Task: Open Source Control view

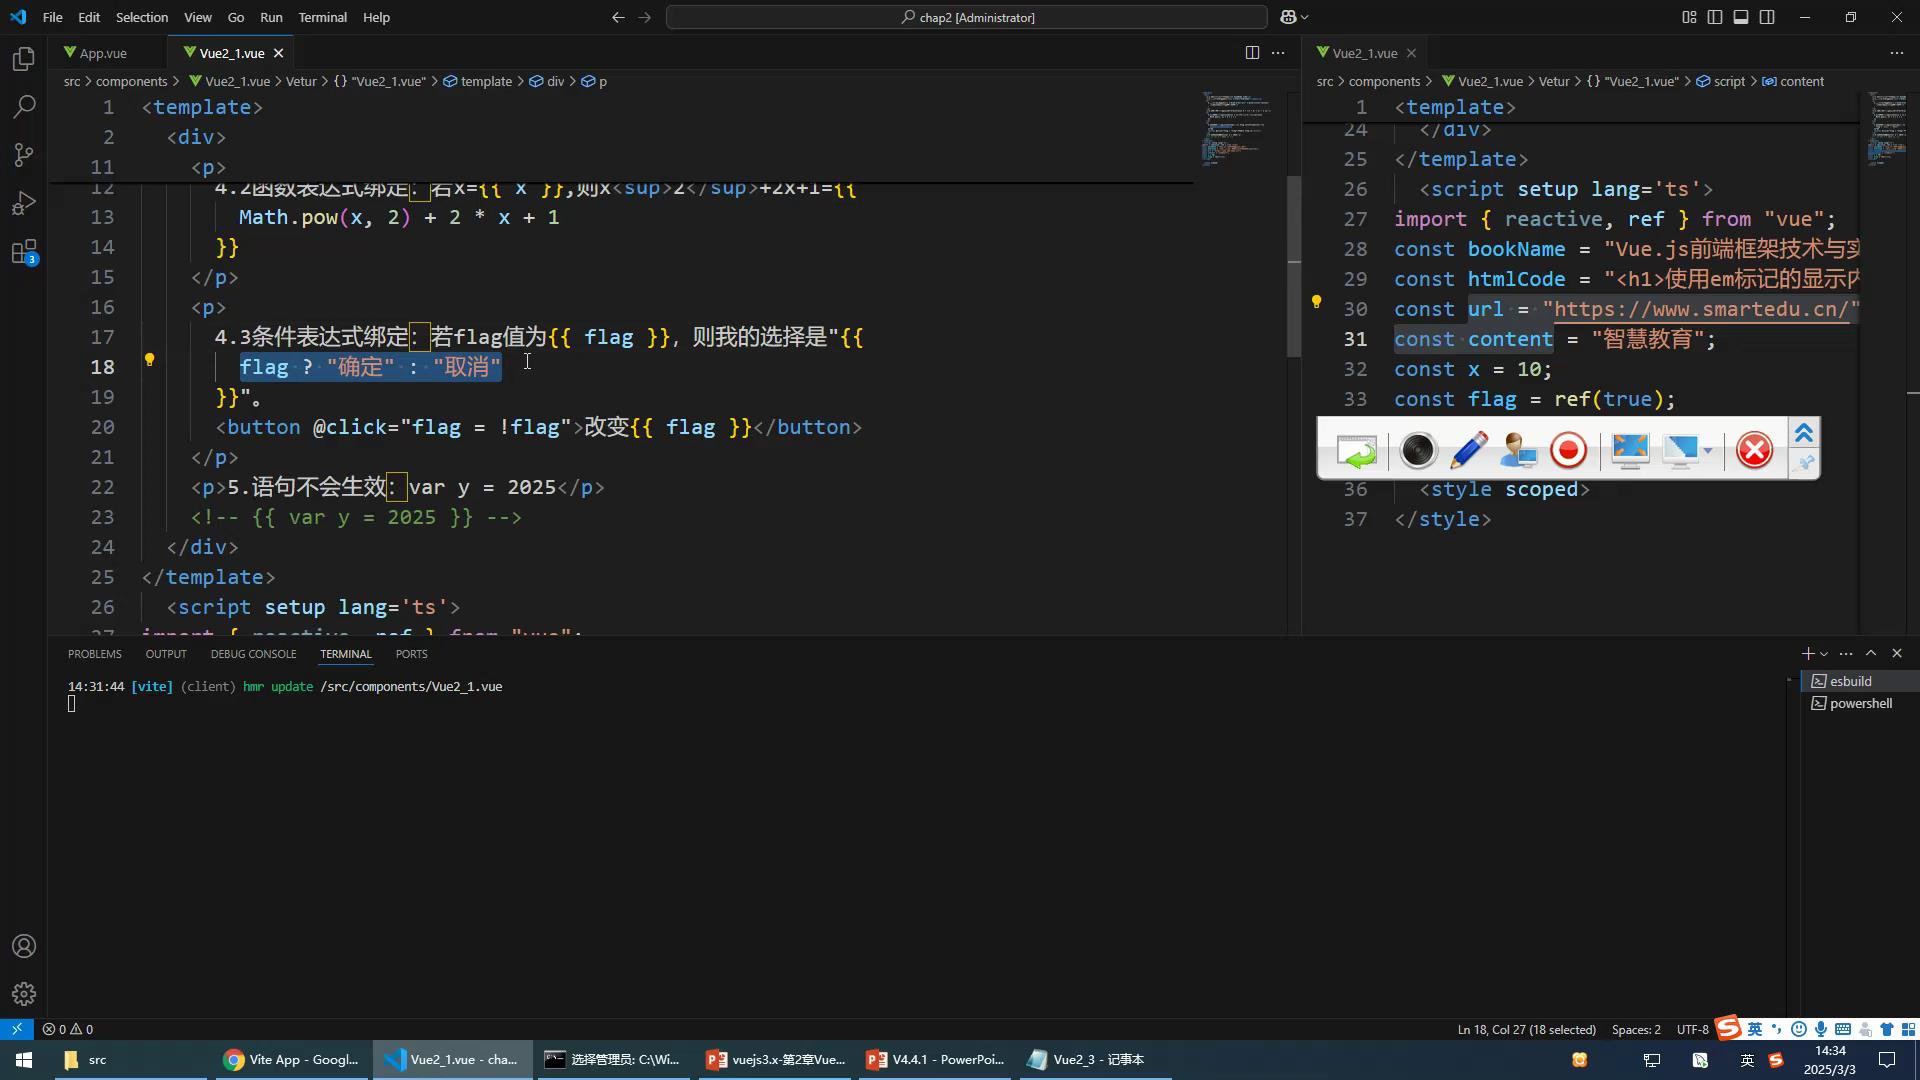Action: pyautogui.click(x=24, y=155)
